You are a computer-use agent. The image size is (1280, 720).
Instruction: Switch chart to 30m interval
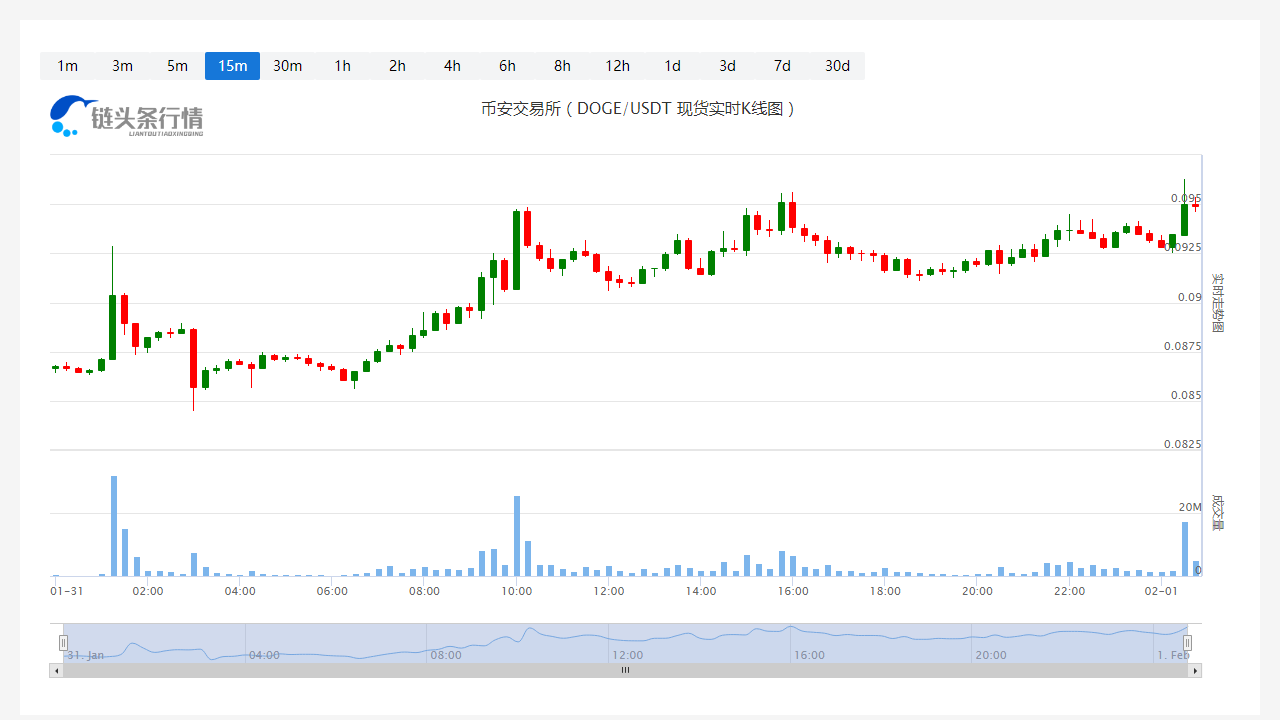tap(287, 66)
